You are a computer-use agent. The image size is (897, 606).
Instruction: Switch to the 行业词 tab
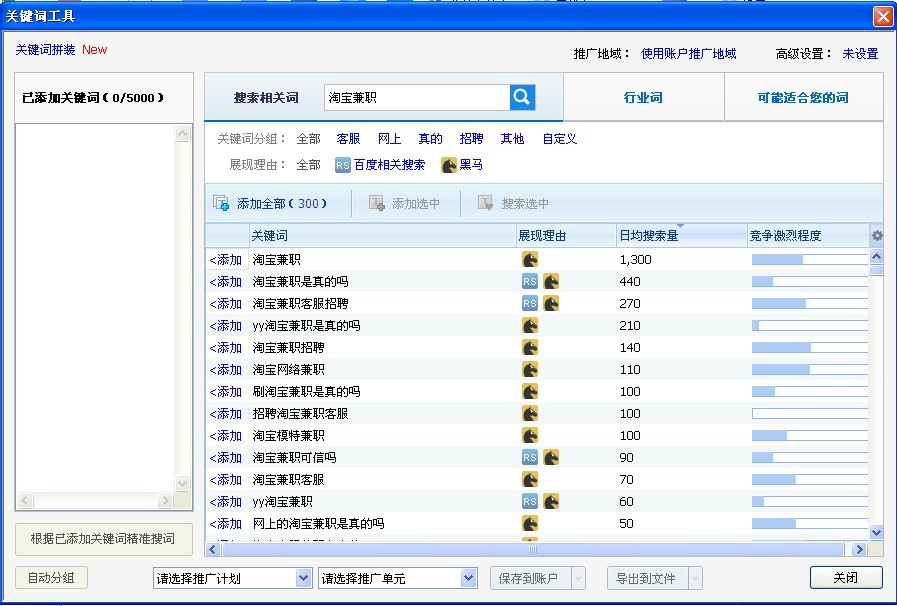[x=643, y=98]
